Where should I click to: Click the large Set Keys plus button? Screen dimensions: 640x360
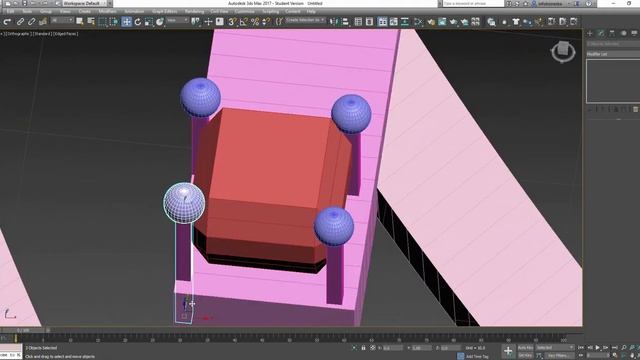pyautogui.click(x=508, y=351)
